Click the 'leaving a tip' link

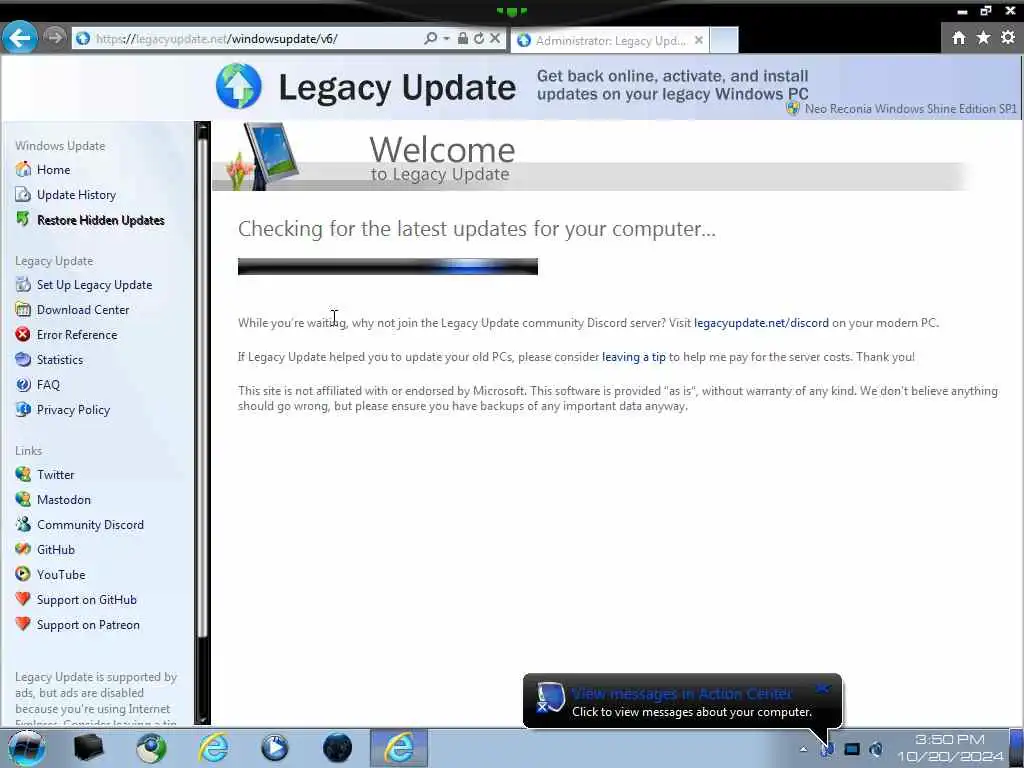[633, 357]
